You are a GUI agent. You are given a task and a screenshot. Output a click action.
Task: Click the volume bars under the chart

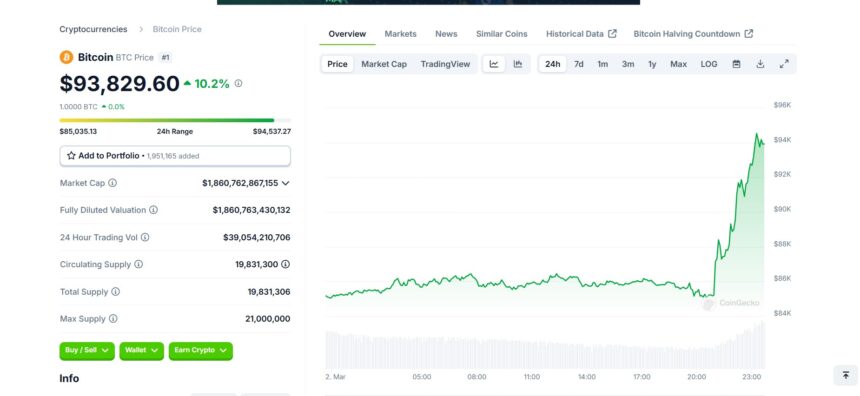point(545,346)
